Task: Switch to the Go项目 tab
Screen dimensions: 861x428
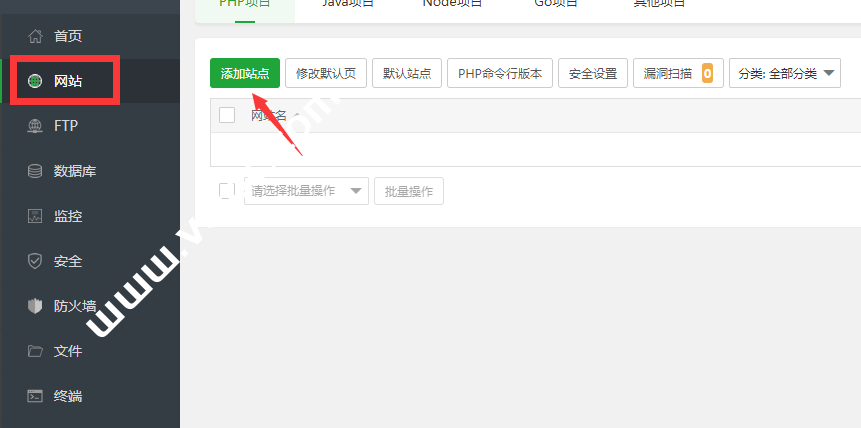Action: (x=556, y=4)
